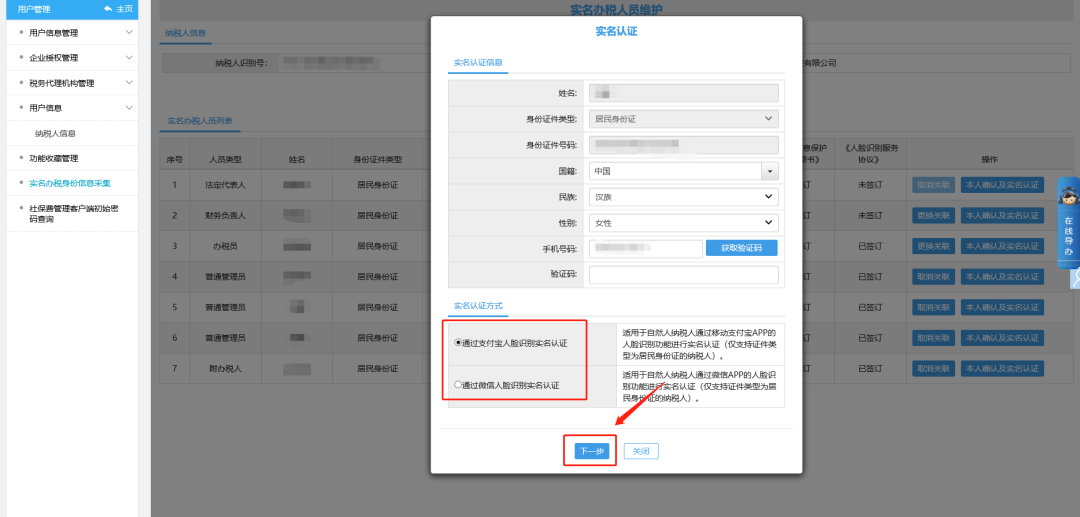
Task: Click the 验证码 verification code input field
Action: click(683, 275)
